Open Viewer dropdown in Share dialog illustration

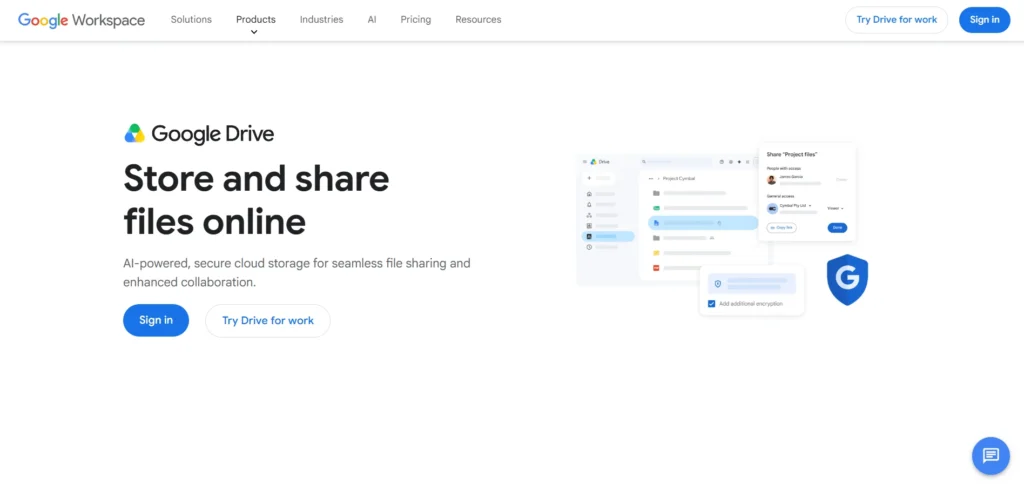click(x=835, y=208)
